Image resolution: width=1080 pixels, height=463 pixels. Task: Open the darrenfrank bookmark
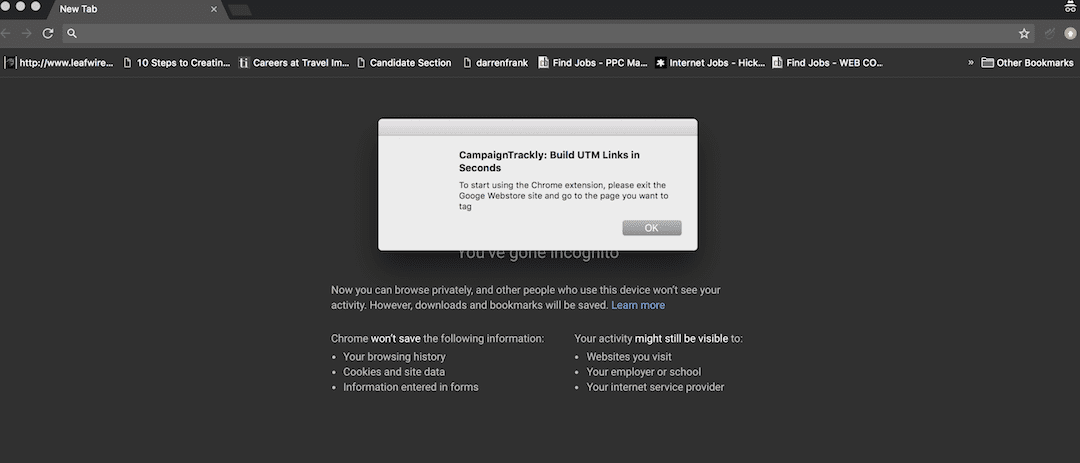(496, 63)
